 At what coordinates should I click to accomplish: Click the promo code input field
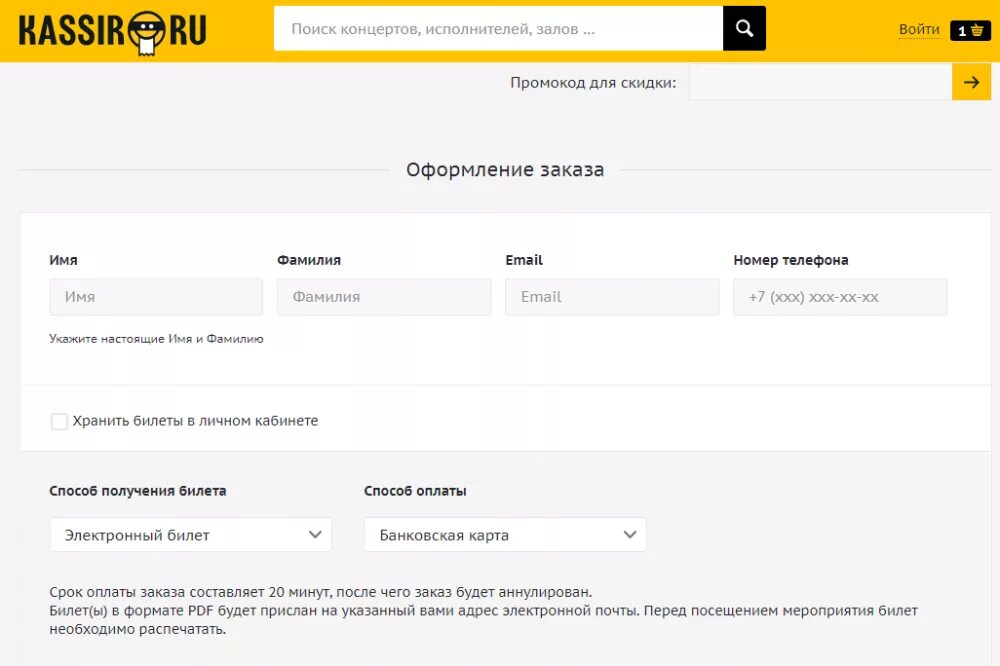(820, 82)
